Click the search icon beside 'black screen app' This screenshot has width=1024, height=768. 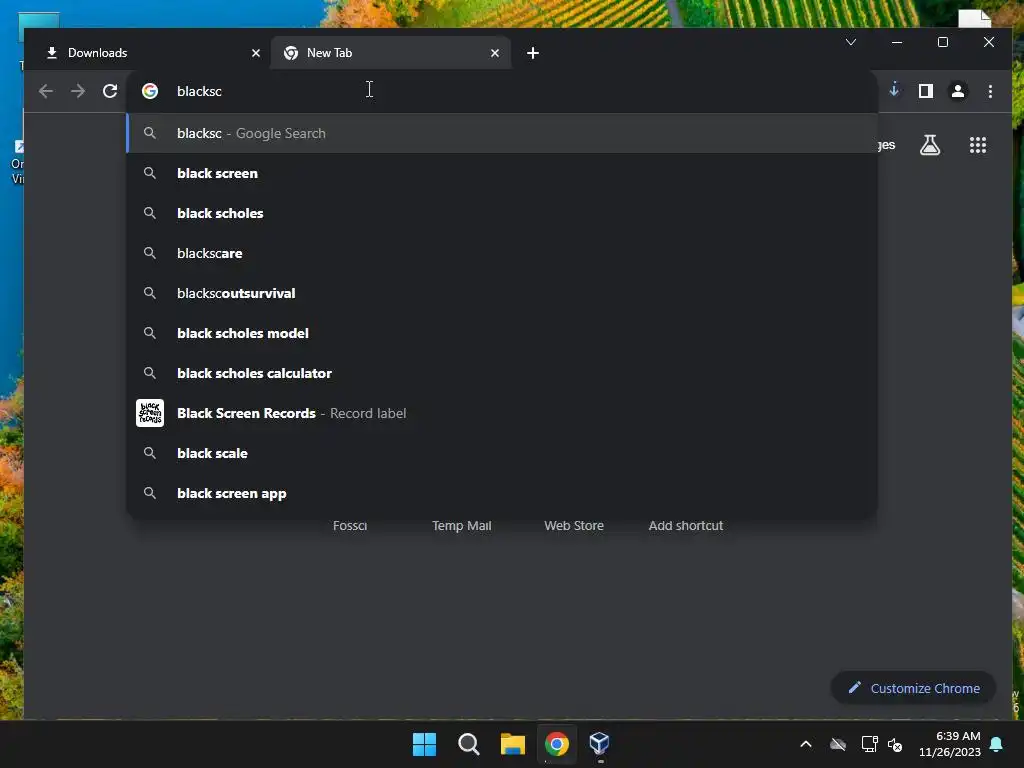[150, 493]
